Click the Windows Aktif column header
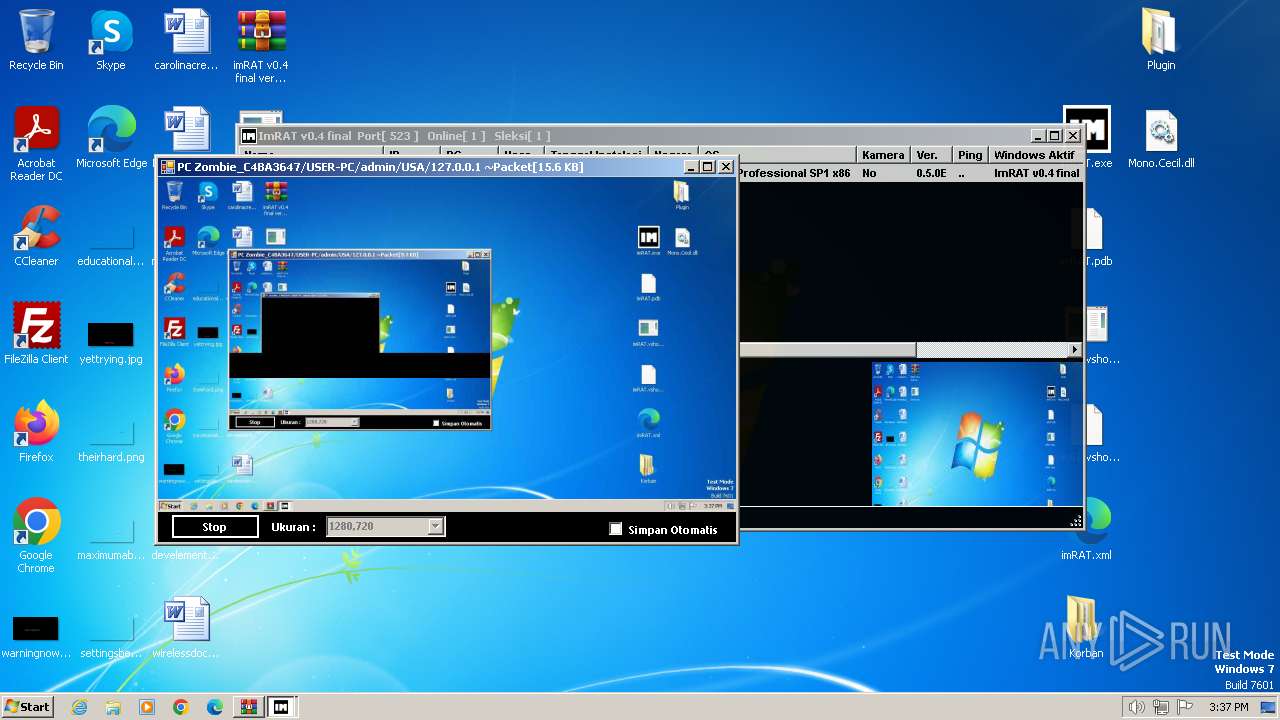 coord(1035,155)
